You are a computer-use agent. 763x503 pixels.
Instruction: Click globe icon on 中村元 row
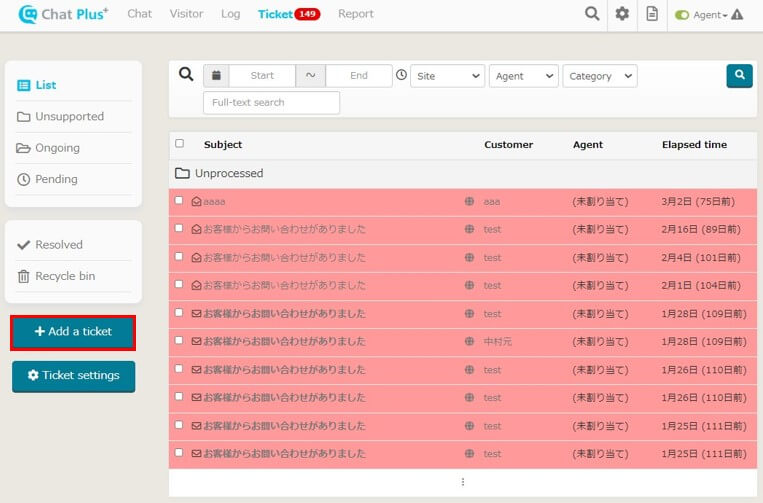[469, 341]
